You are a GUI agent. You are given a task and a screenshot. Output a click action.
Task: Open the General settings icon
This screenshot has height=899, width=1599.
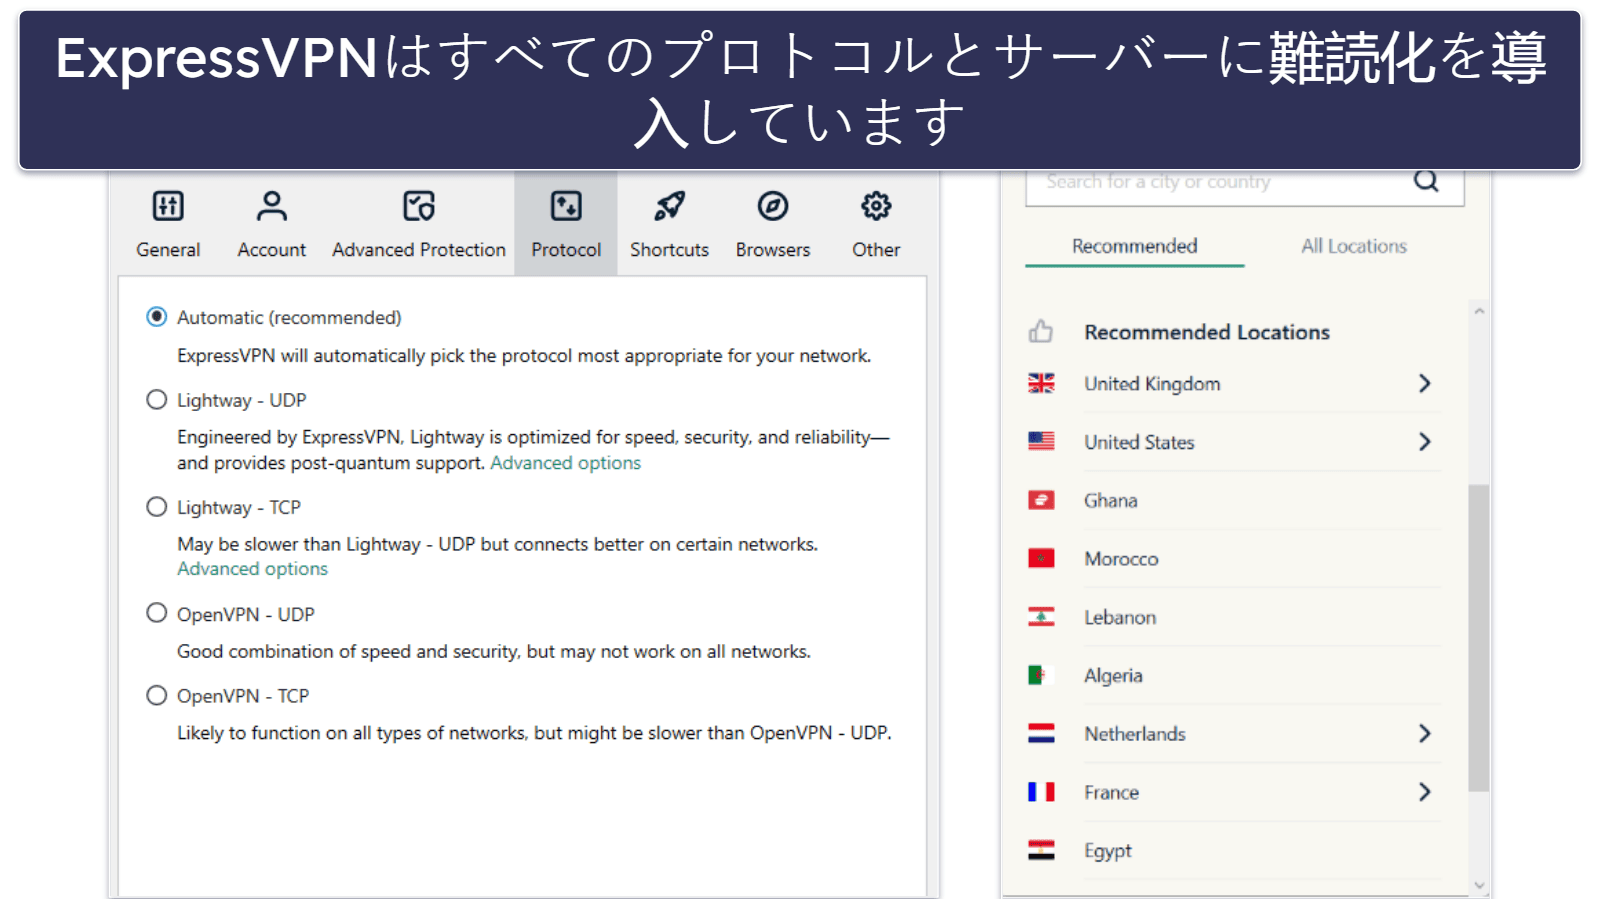click(168, 206)
